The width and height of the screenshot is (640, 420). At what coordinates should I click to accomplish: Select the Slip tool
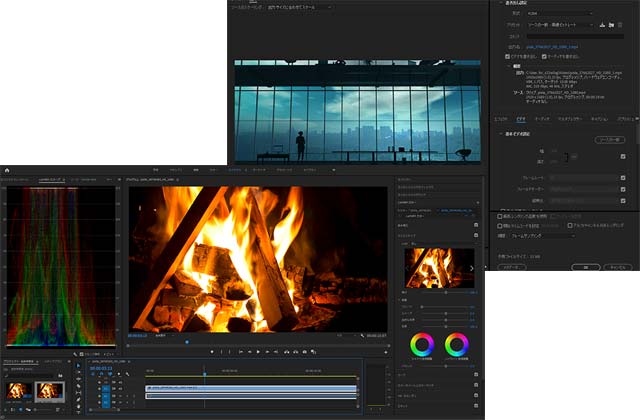click(x=78, y=393)
